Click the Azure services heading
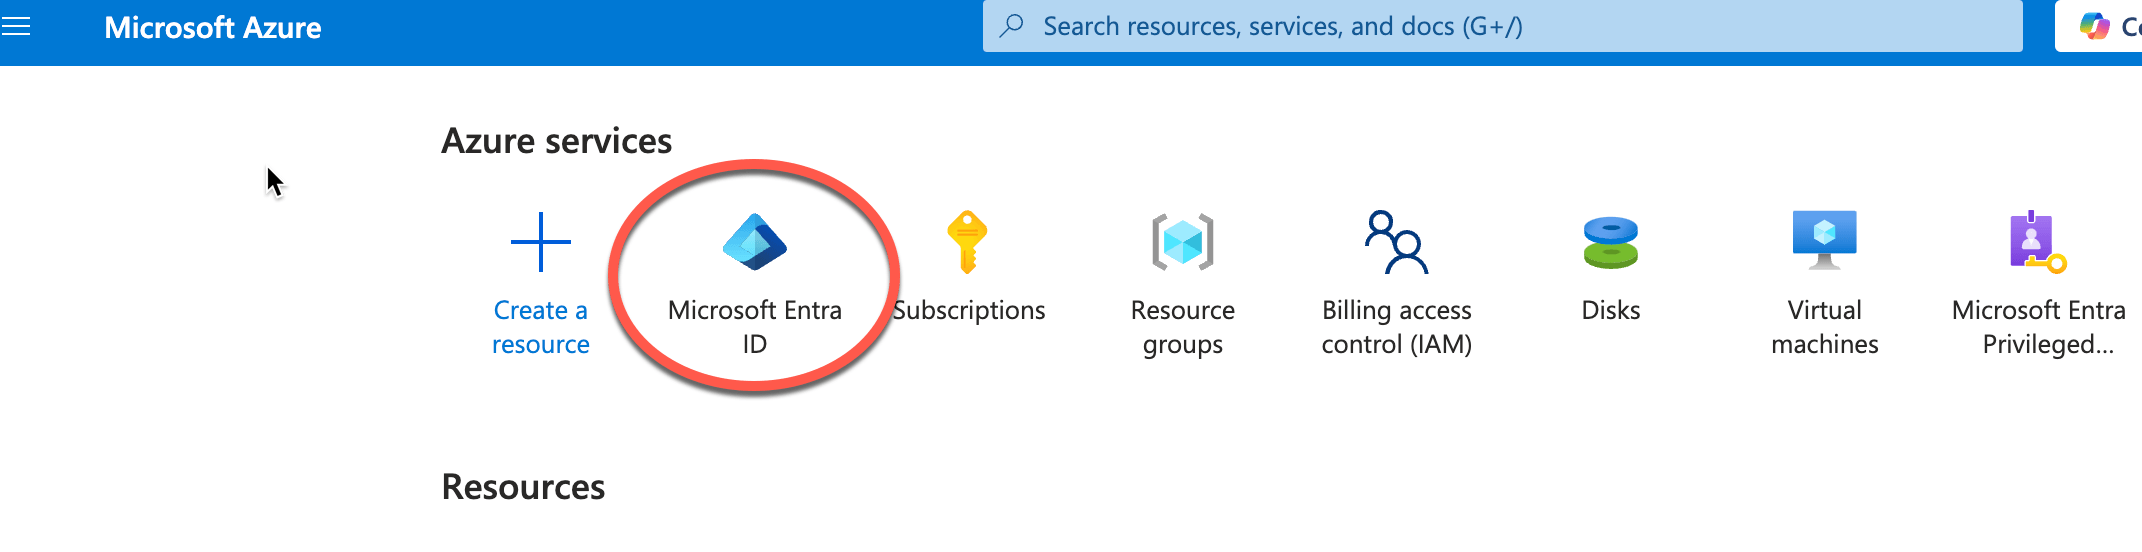The width and height of the screenshot is (2142, 552). pos(557,141)
